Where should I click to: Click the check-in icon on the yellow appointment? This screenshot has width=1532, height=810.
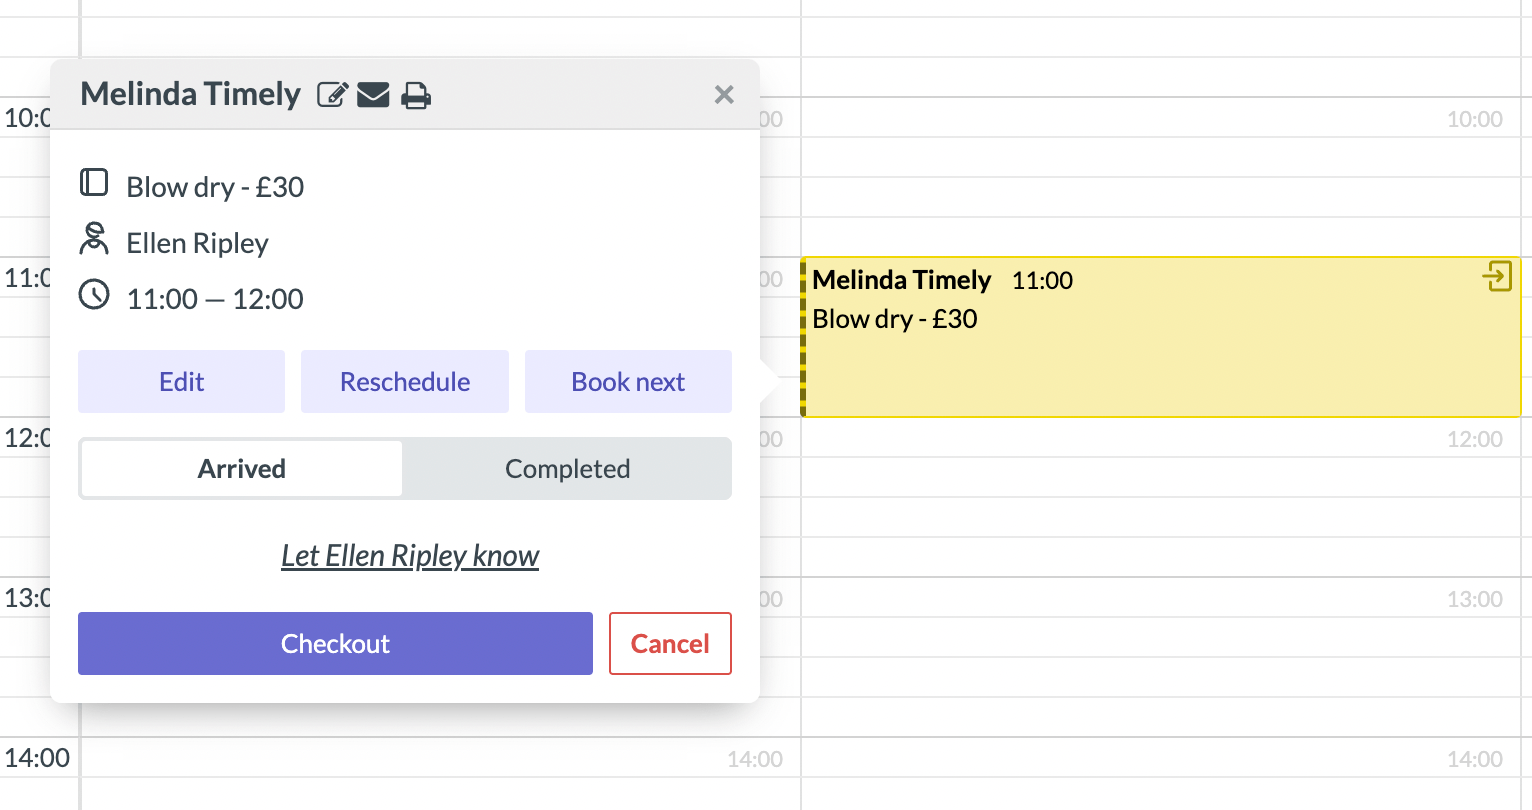click(1497, 277)
